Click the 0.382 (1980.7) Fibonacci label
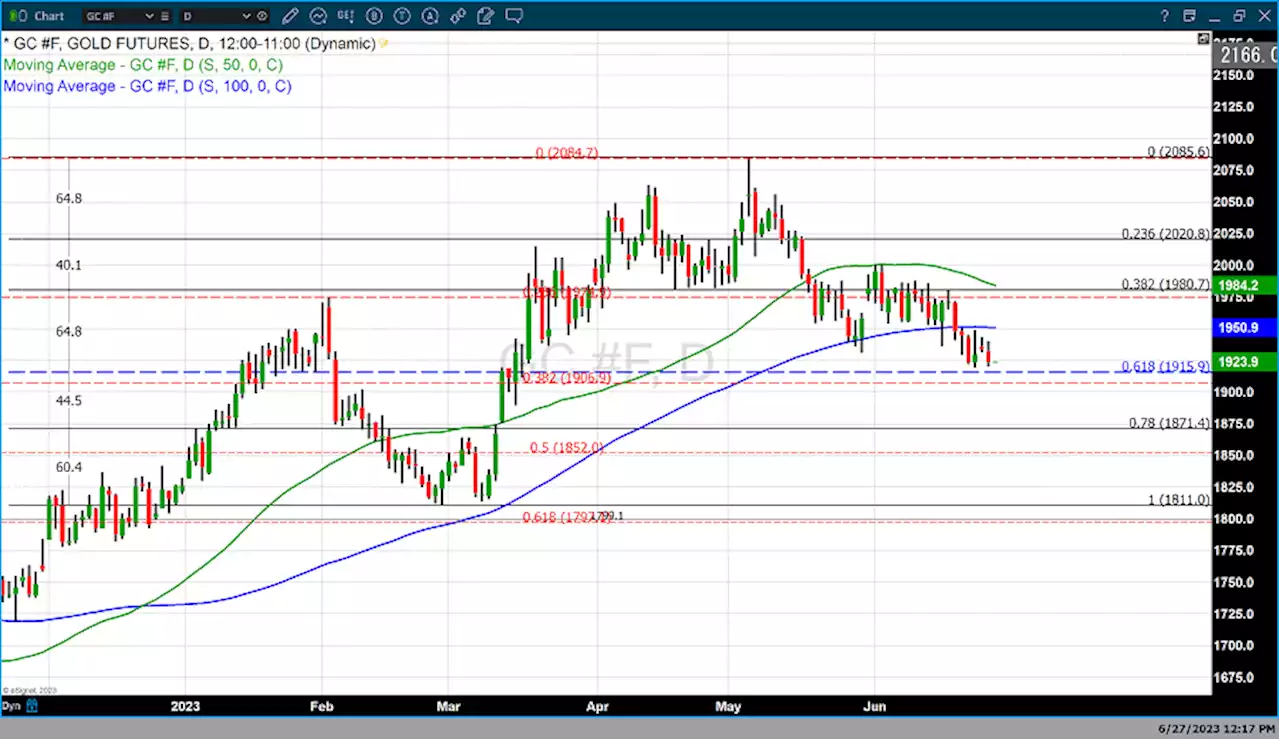The height and width of the screenshot is (739, 1280). 1165,284
